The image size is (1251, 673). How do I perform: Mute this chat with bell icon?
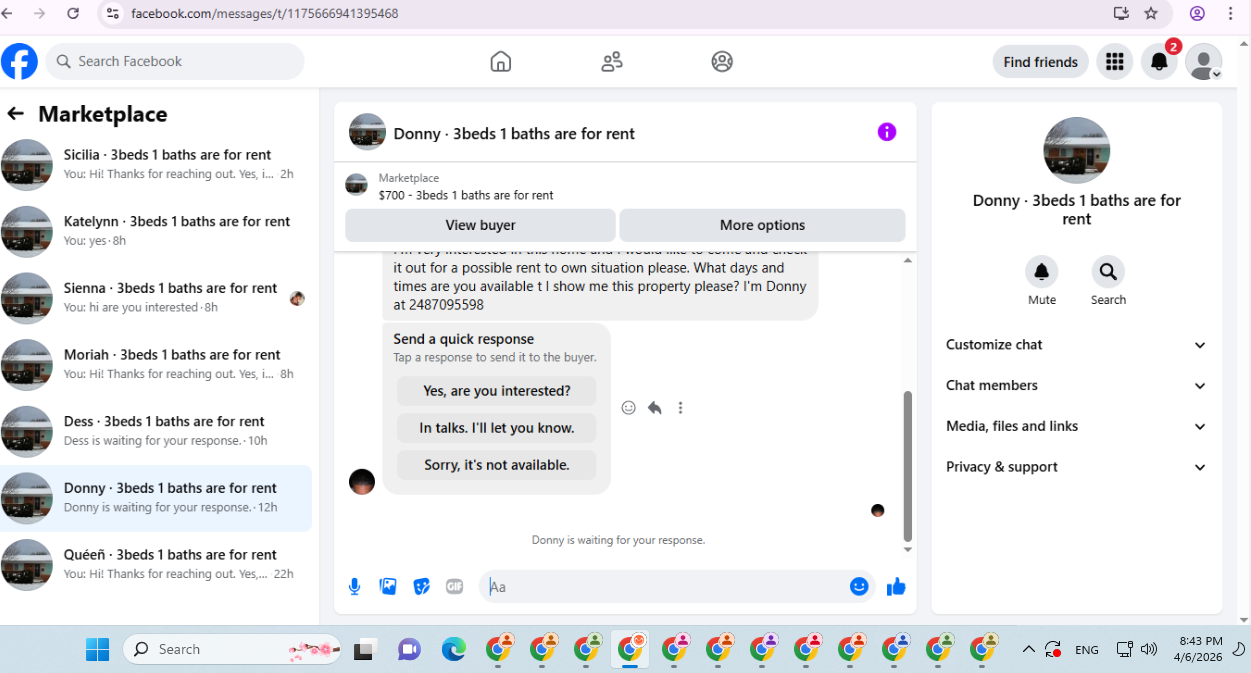[1042, 272]
